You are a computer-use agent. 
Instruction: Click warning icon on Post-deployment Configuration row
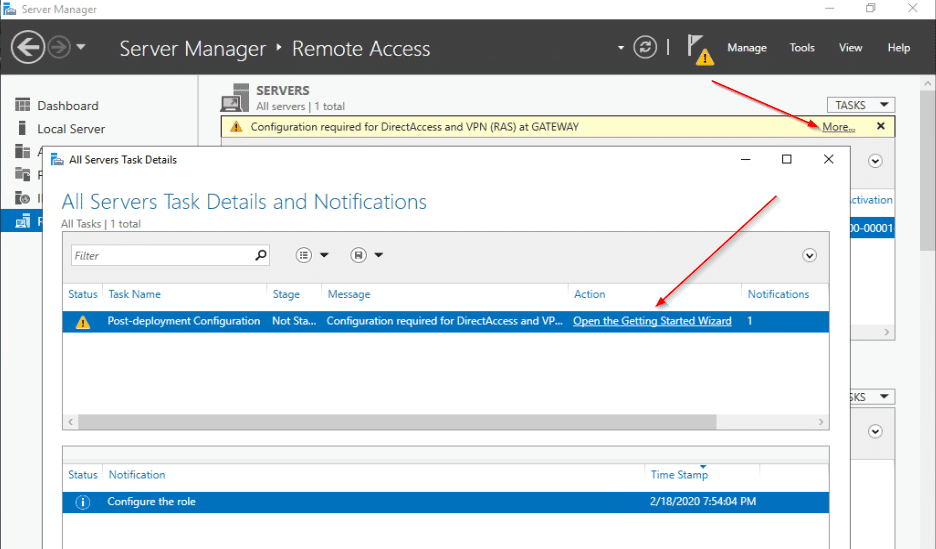tap(83, 321)
